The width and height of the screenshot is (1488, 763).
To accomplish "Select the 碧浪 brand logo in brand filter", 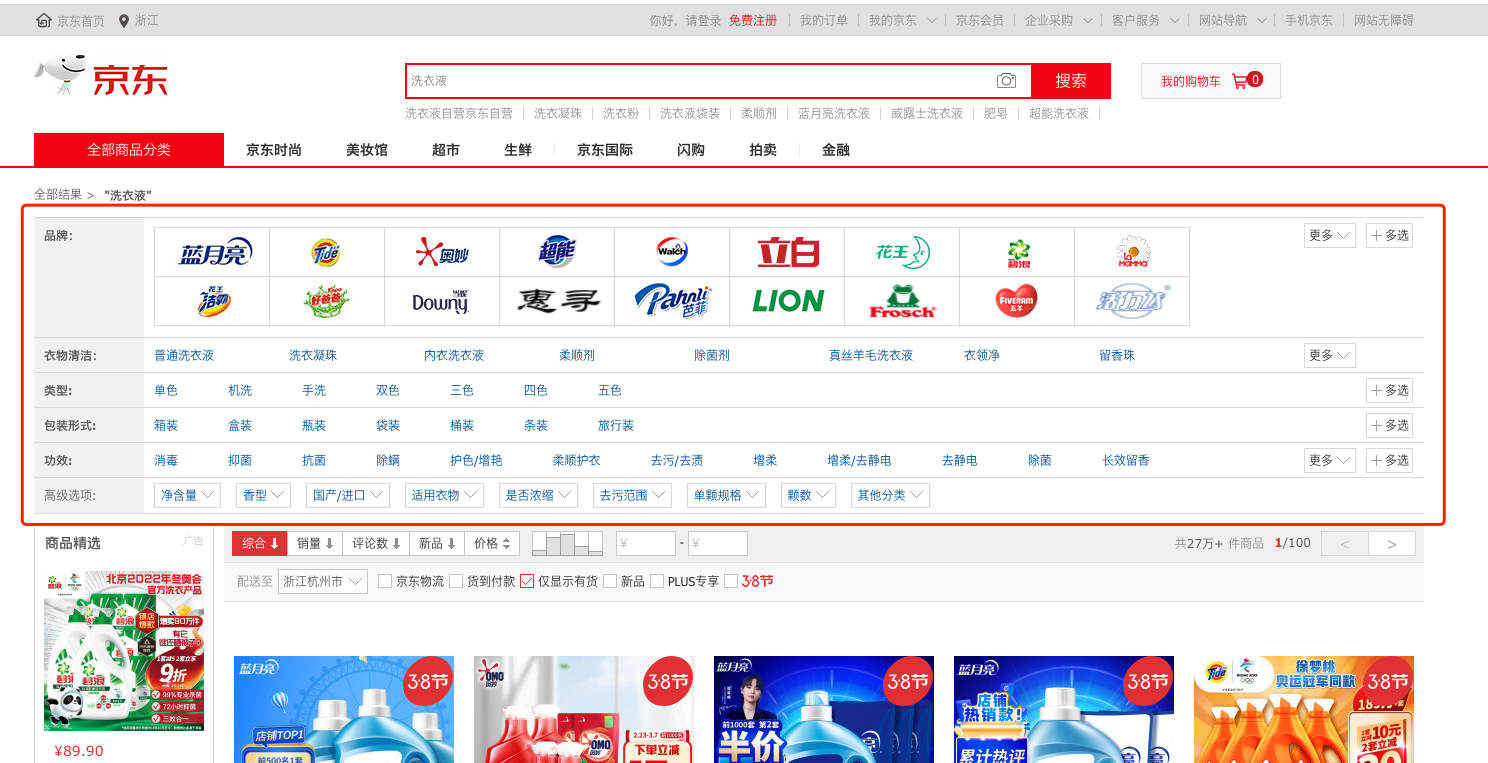I will [1017, 253].
